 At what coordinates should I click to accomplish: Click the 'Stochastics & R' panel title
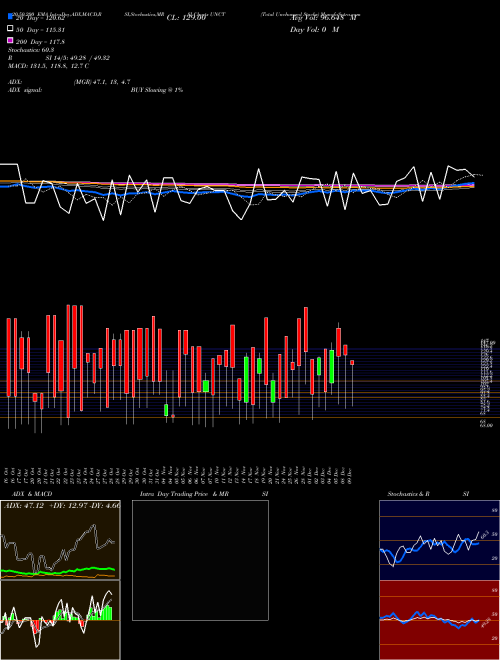(408, 494)
